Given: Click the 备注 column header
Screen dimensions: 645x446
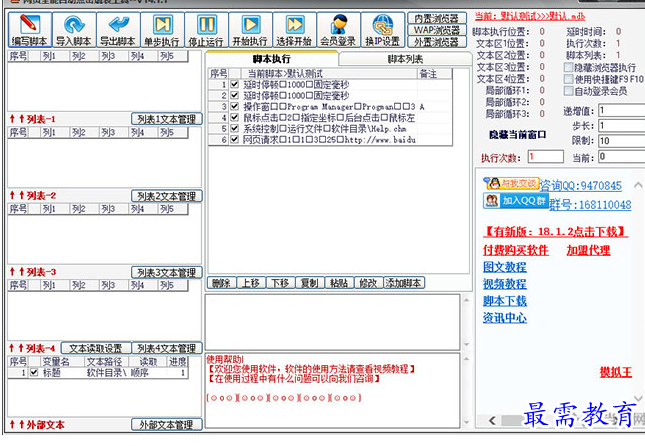Looking at the screenshot, I should 434,74.
